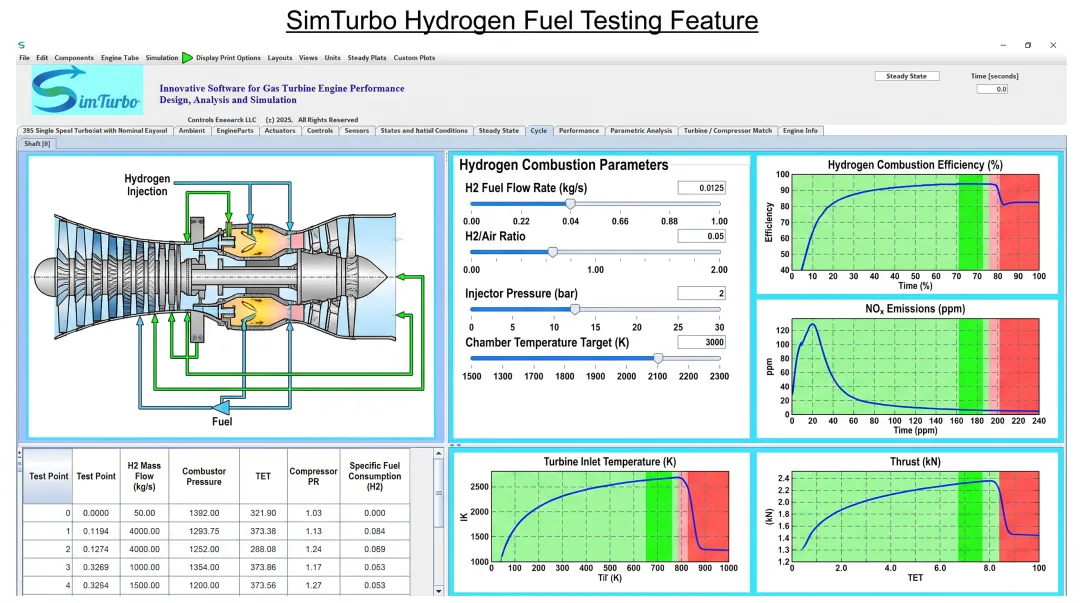Click the blue Fuel arrow in the diagram
The height and width of the screenshot is (603, 1080).
220,406
